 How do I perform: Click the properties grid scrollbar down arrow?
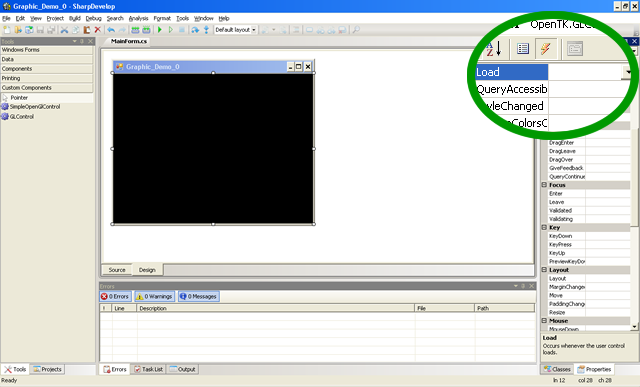click(x=634, y=327)
